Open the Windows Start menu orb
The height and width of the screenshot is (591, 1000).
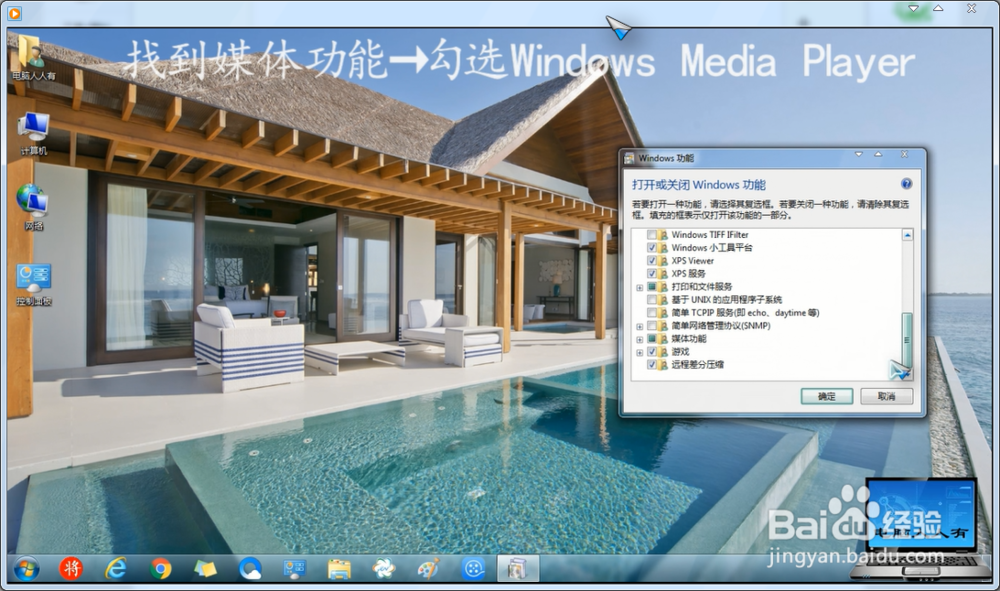click(26, 568)
